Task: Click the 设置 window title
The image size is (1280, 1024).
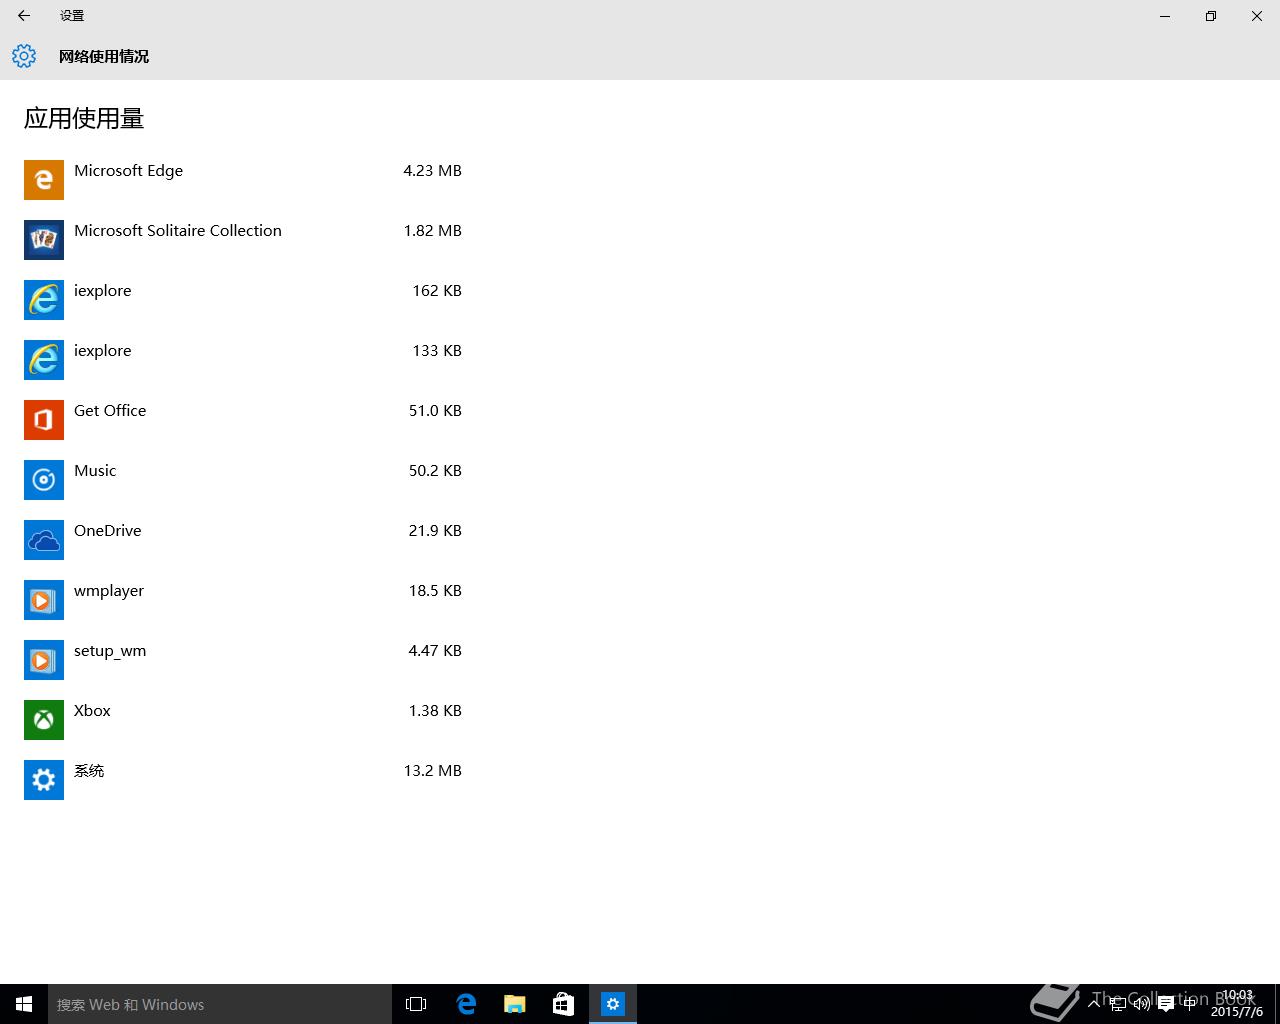Action: pyautogui.click(x=72, y=16)
